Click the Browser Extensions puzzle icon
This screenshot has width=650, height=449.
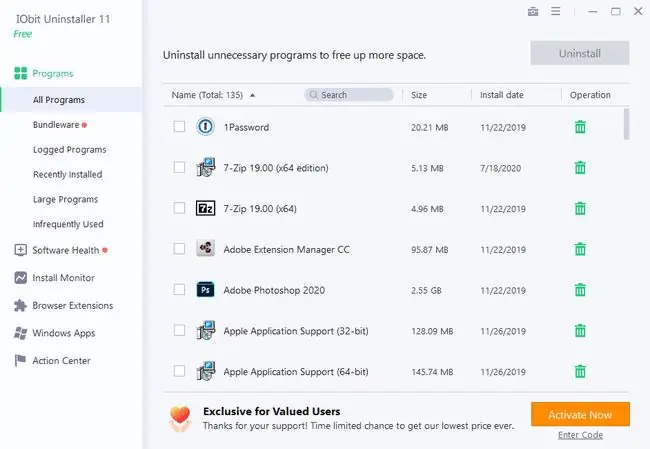point(20,306)
